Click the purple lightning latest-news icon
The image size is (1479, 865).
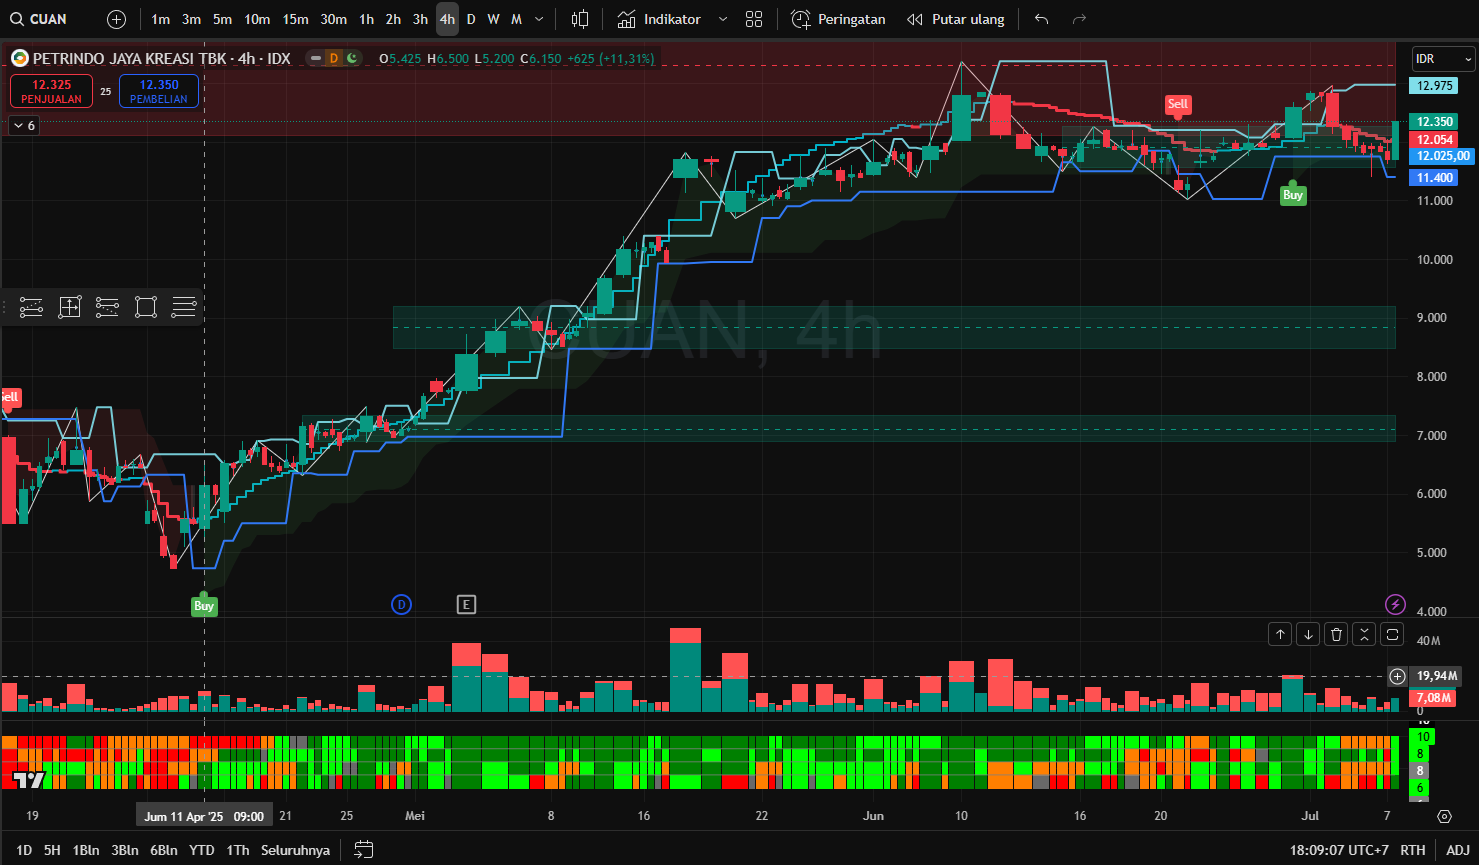(1395, 604)
